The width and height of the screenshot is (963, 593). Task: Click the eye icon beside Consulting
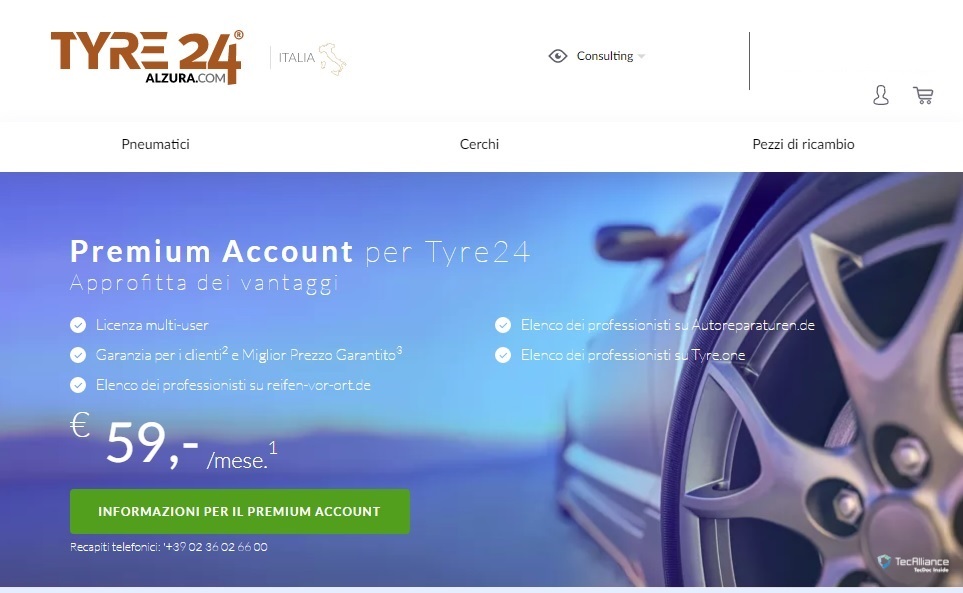[x=558, y=56]
